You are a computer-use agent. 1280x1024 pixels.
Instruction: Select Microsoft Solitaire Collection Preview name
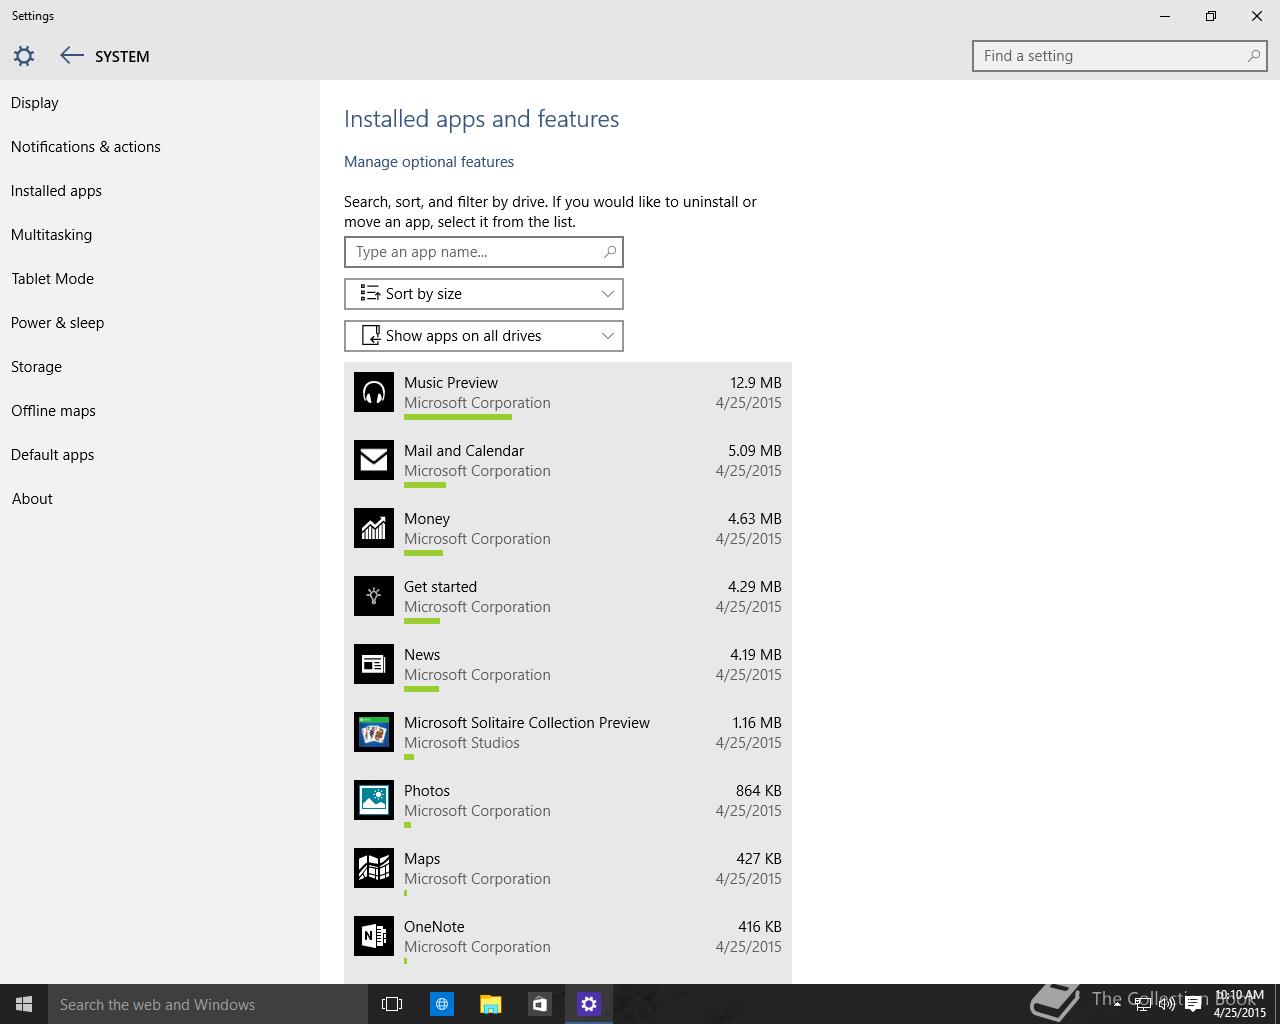(527, 723)
